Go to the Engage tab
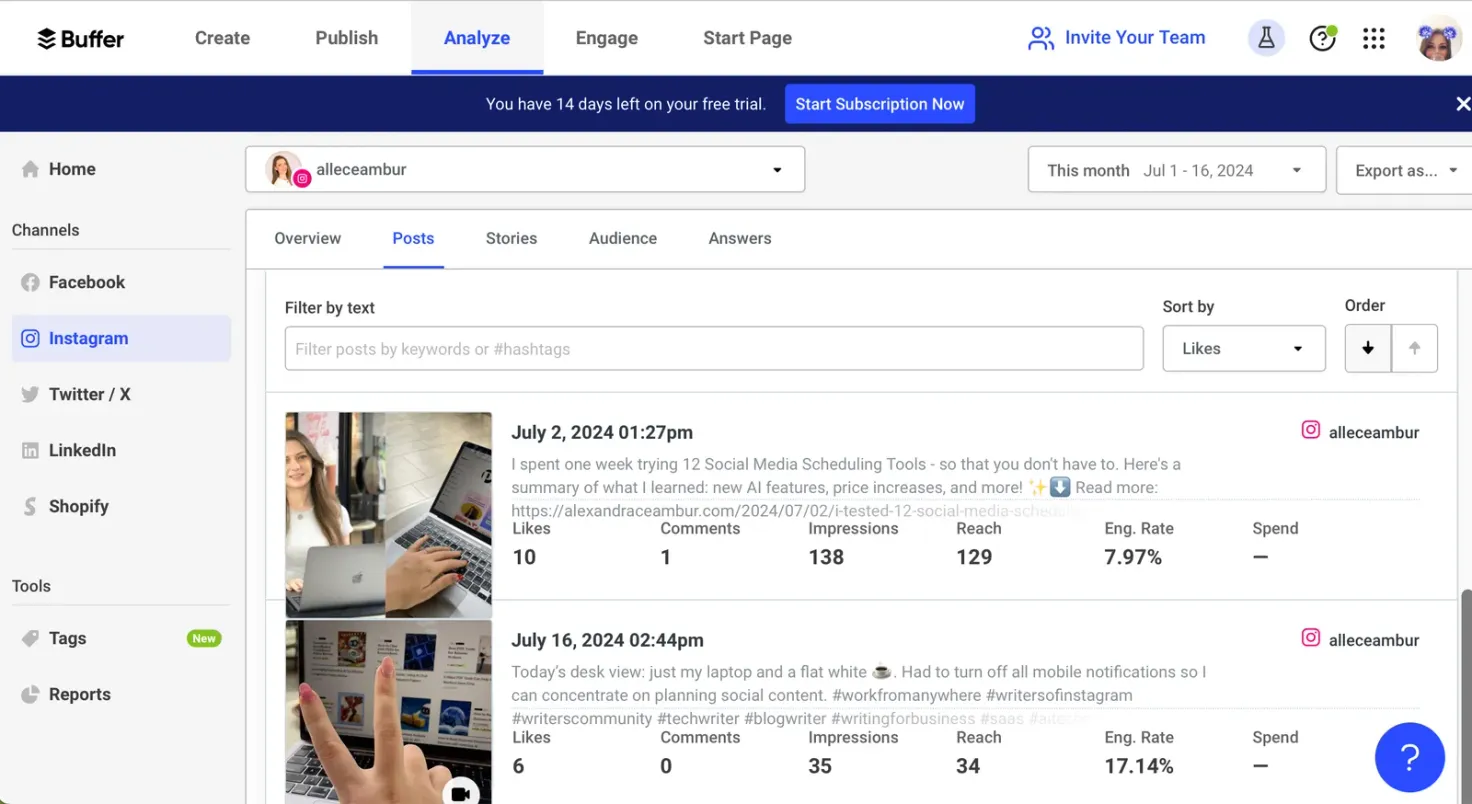The image size is (1472, 804). 607,38
